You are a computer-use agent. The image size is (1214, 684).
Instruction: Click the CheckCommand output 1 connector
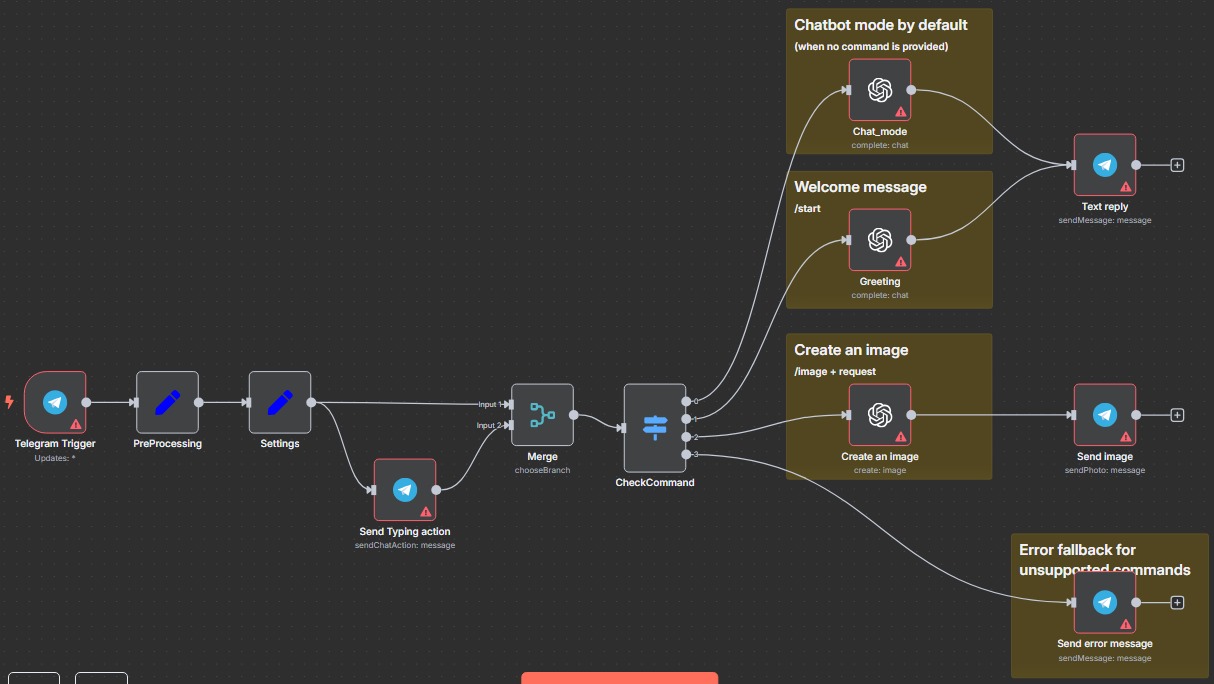tap(686, 419)
